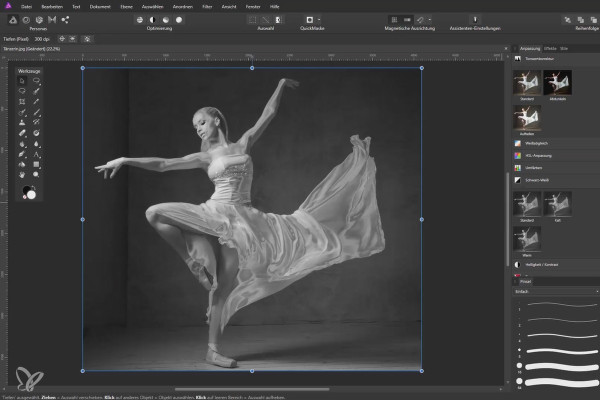Apply the Aufhellen preset thumbnail
The width and height of the screenshot is (600, 400).
pyautogui.click(x=527, y=118)
